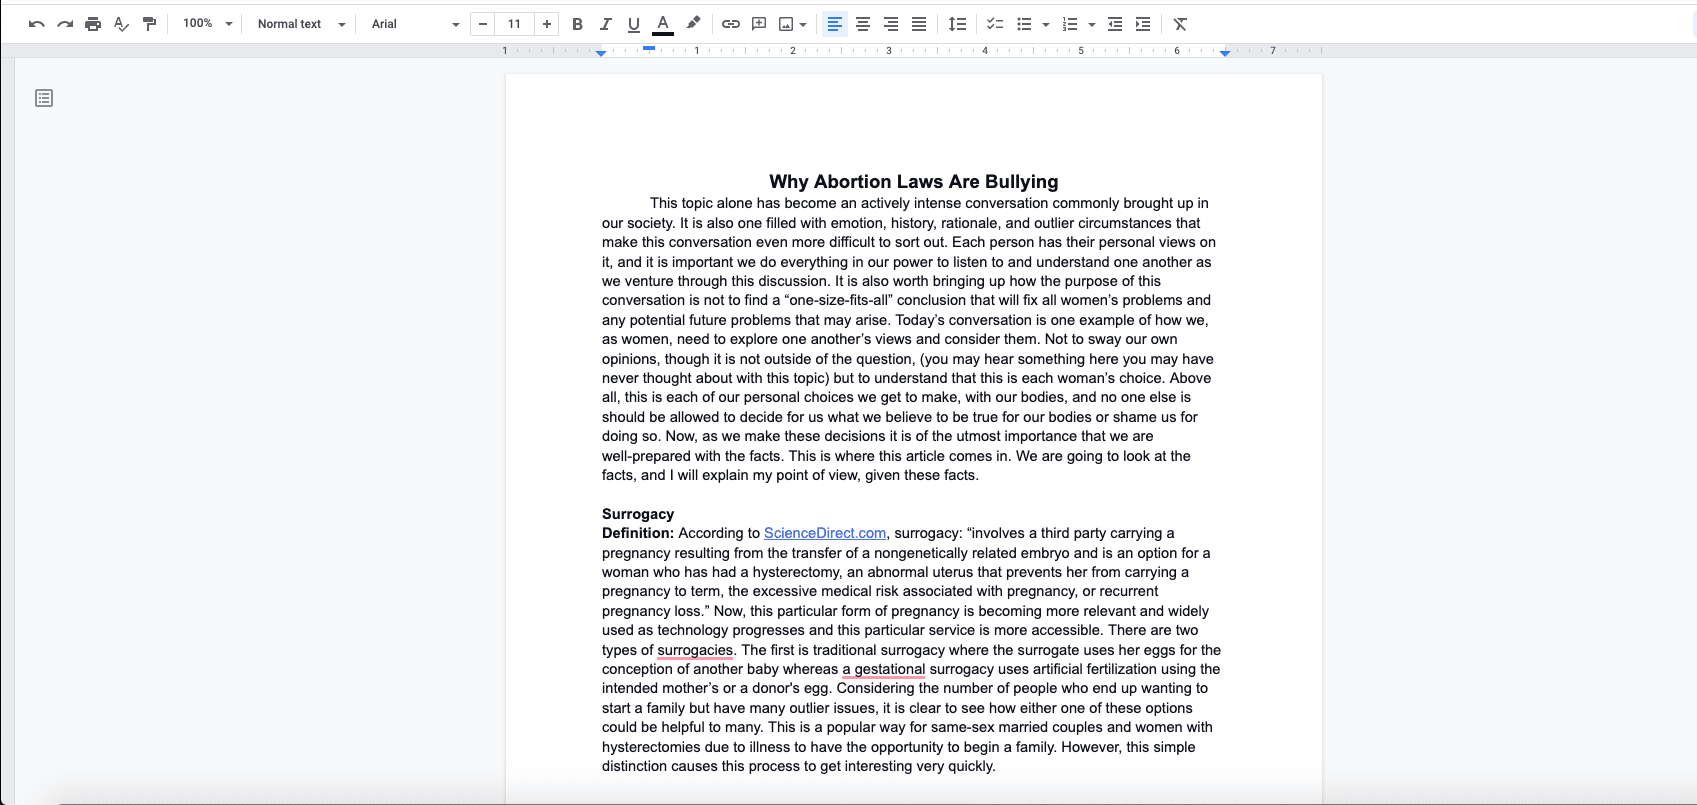The height and width of the screenshot is (805, 1697).
Task: Click the underlined word 'surrogacies'
Action: pyautogui.click(x=695, y=650)
